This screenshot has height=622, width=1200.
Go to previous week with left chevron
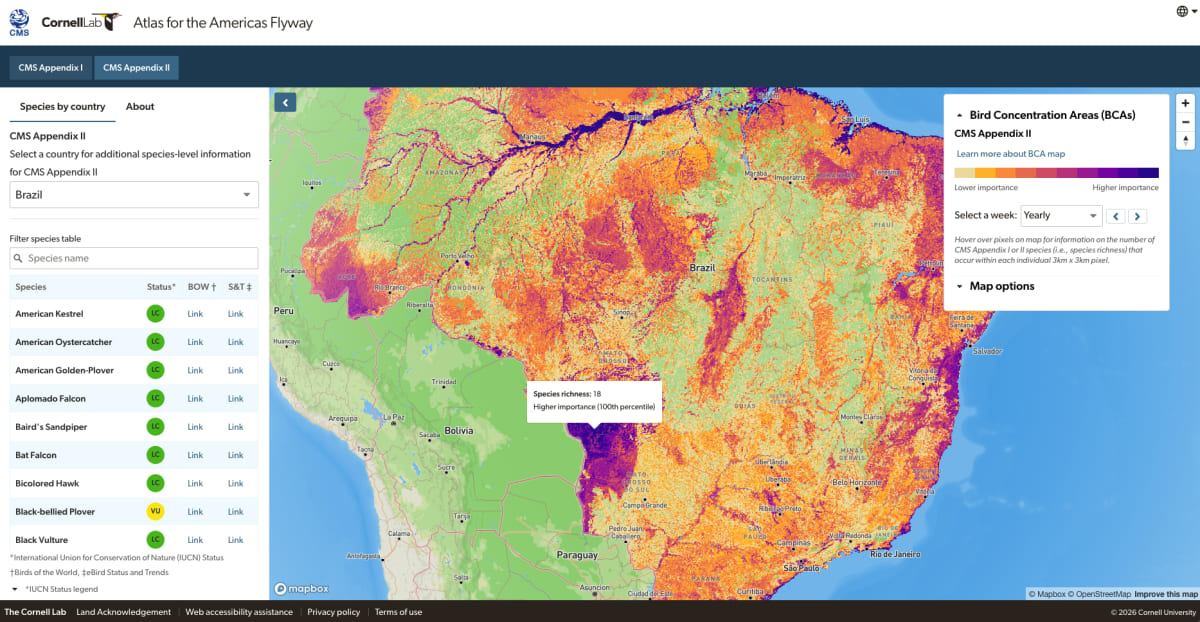pyautogui.click(x=1115, y=215)
